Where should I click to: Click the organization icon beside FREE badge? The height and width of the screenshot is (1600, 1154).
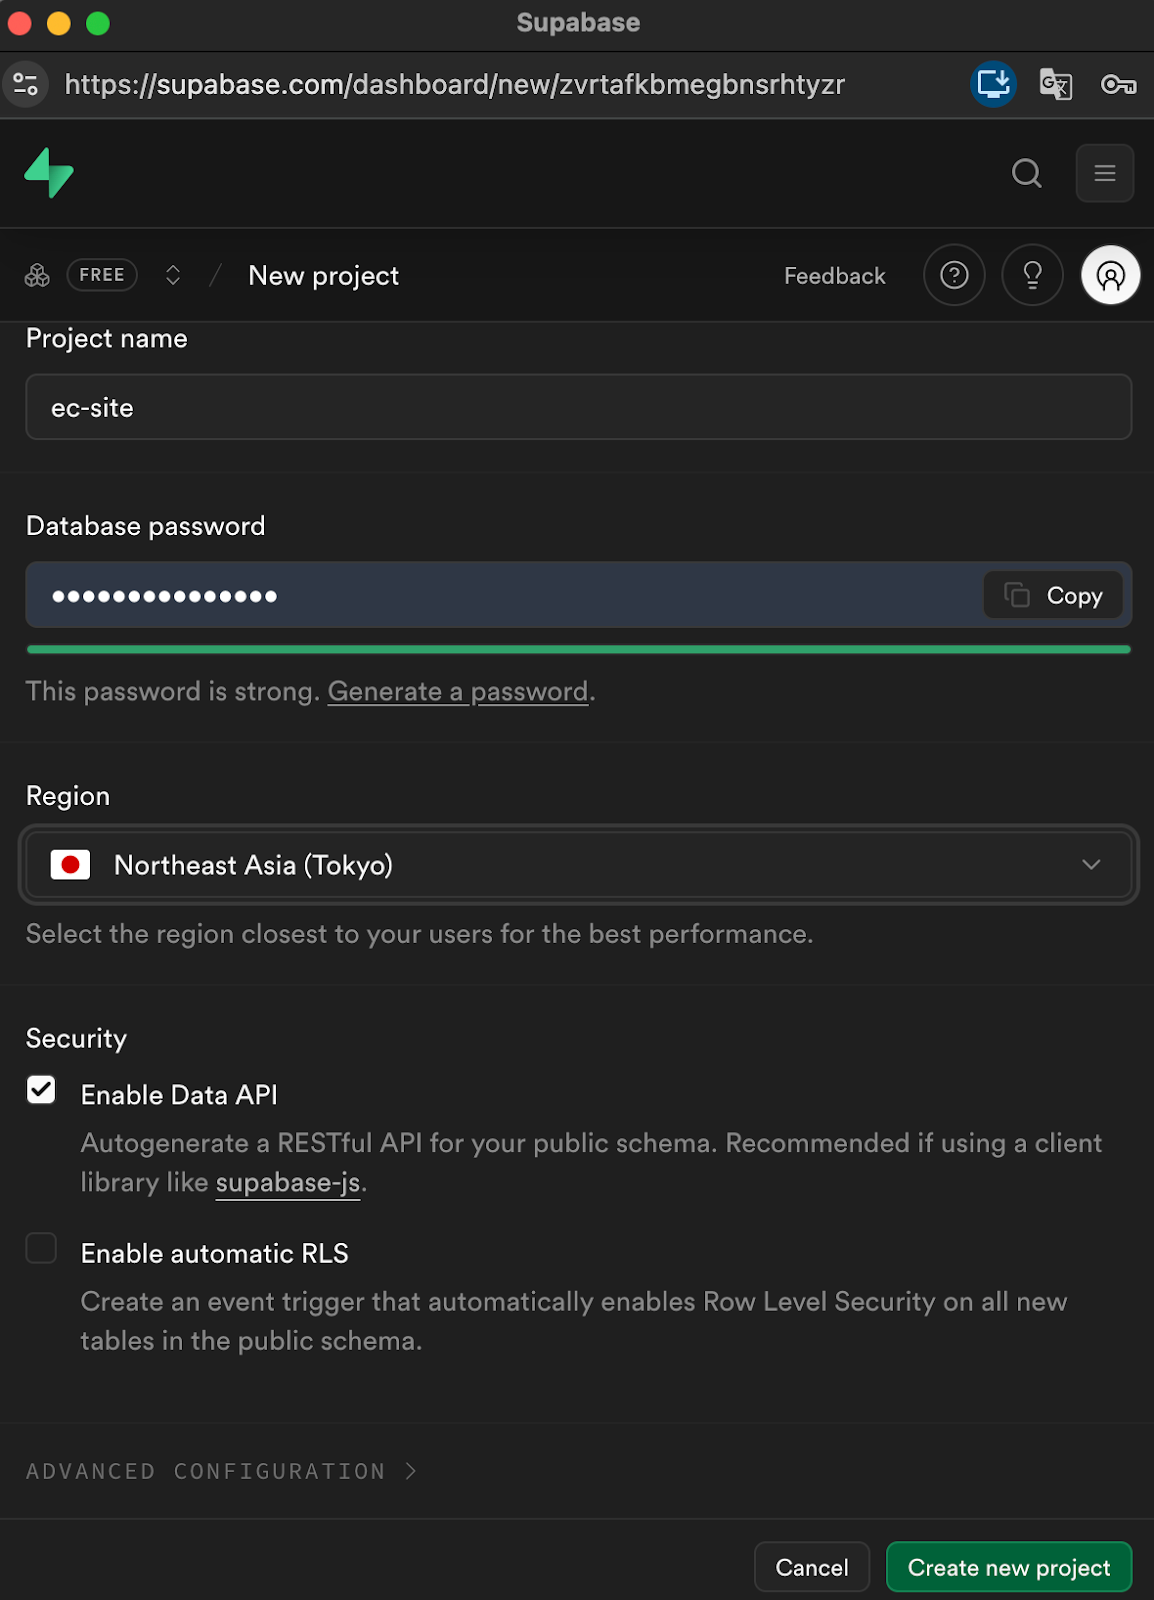(x=37, y=275)
